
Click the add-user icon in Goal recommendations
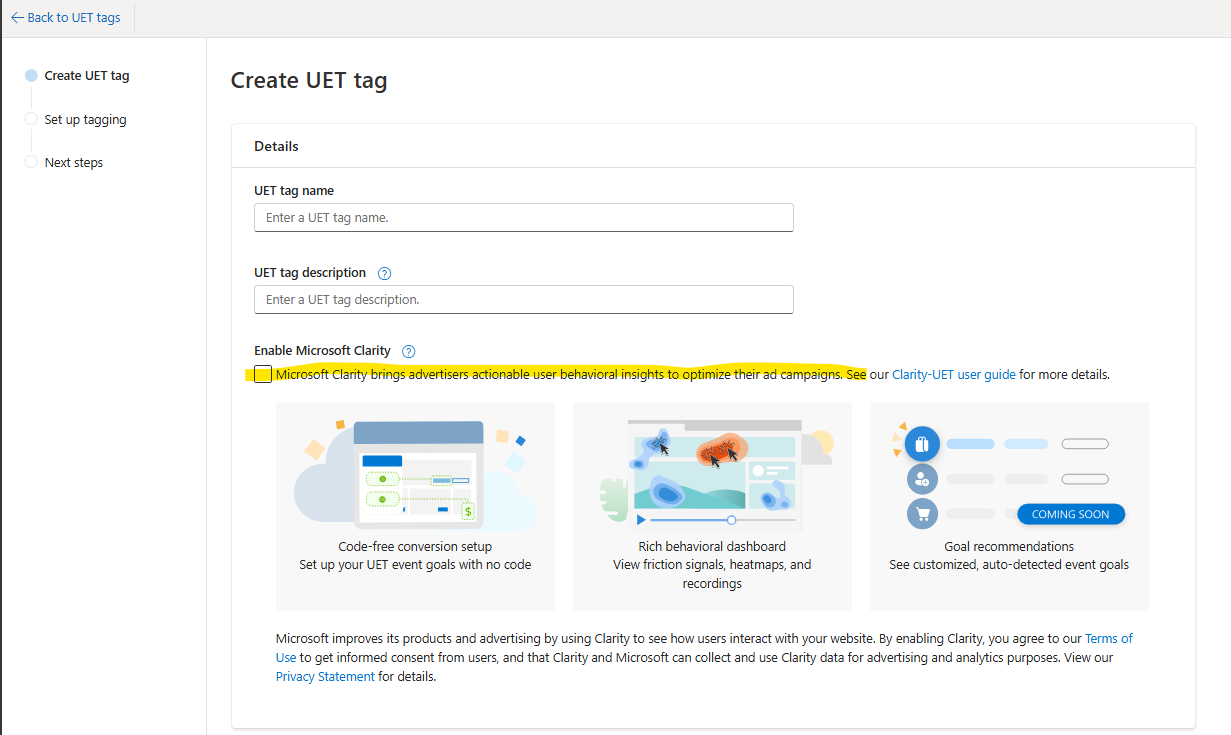921,479
